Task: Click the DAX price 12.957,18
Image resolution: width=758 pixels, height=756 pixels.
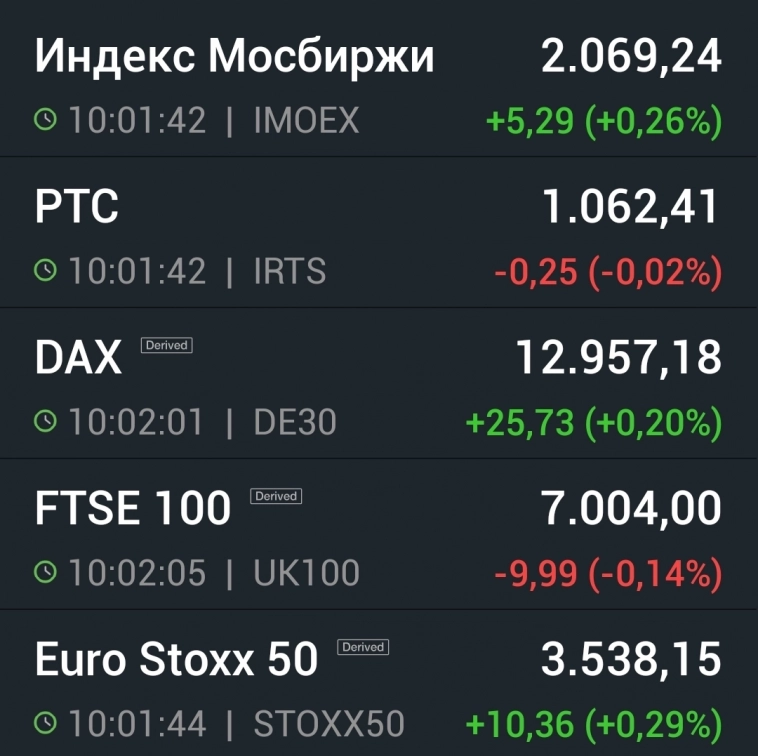Action: click(618, 358)
